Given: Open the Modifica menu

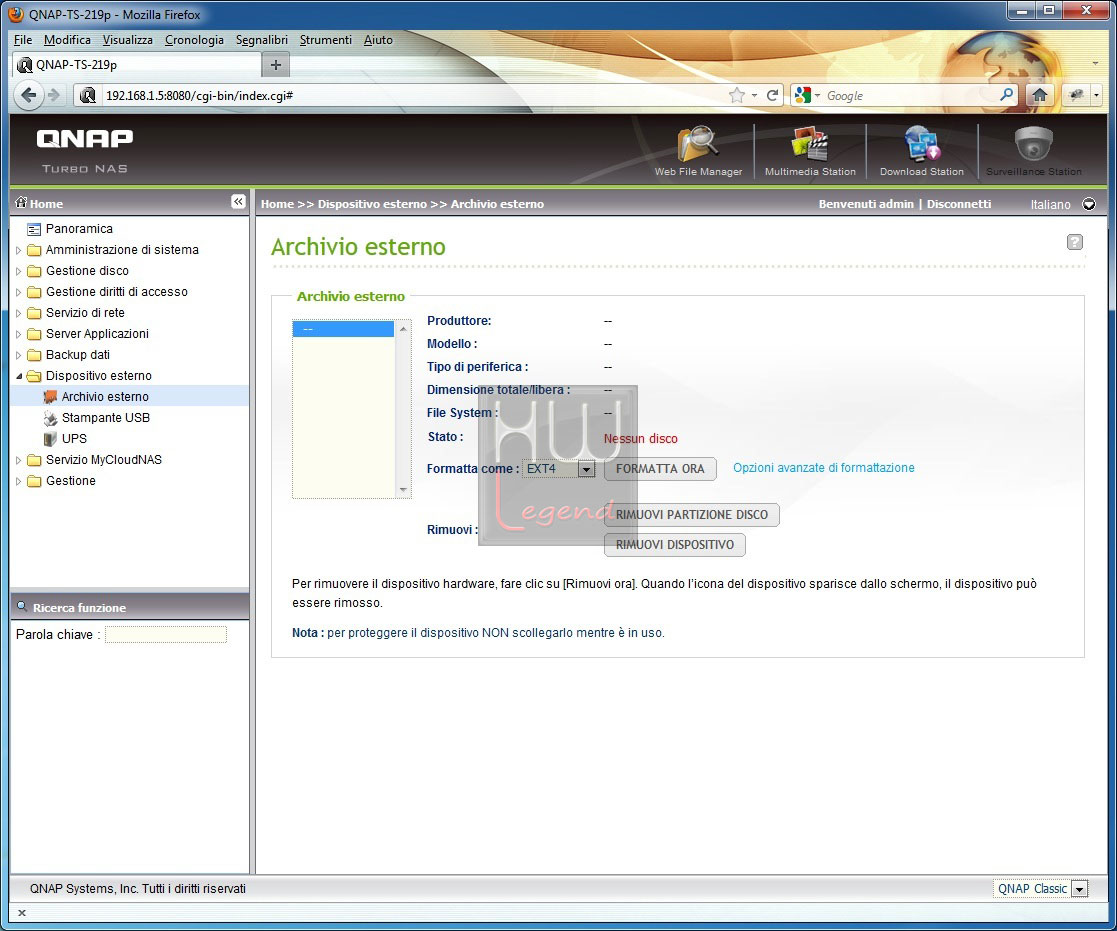Looking at the screenshot, I should [x=67, y=40].
